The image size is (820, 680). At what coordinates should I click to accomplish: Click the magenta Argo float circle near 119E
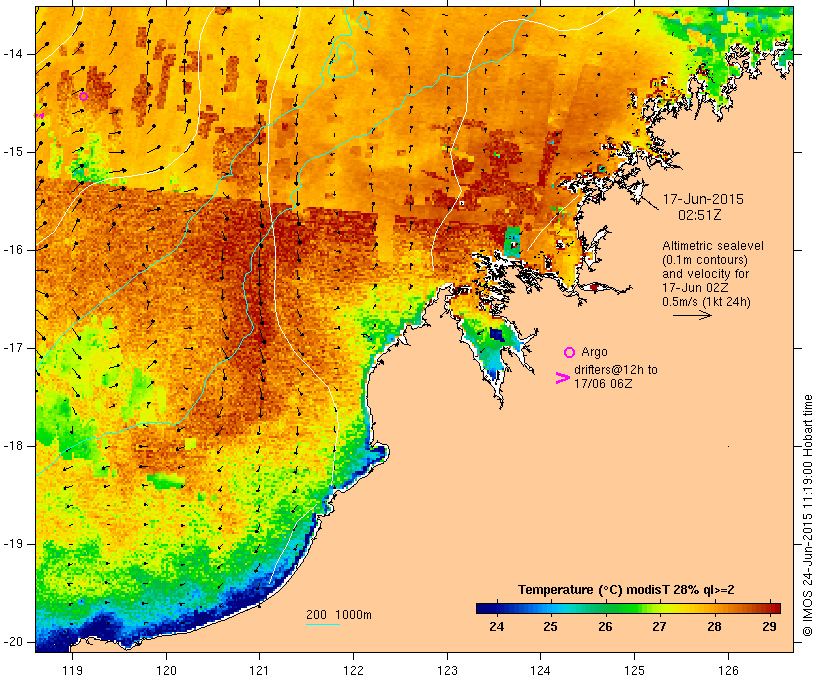(83, 96)
